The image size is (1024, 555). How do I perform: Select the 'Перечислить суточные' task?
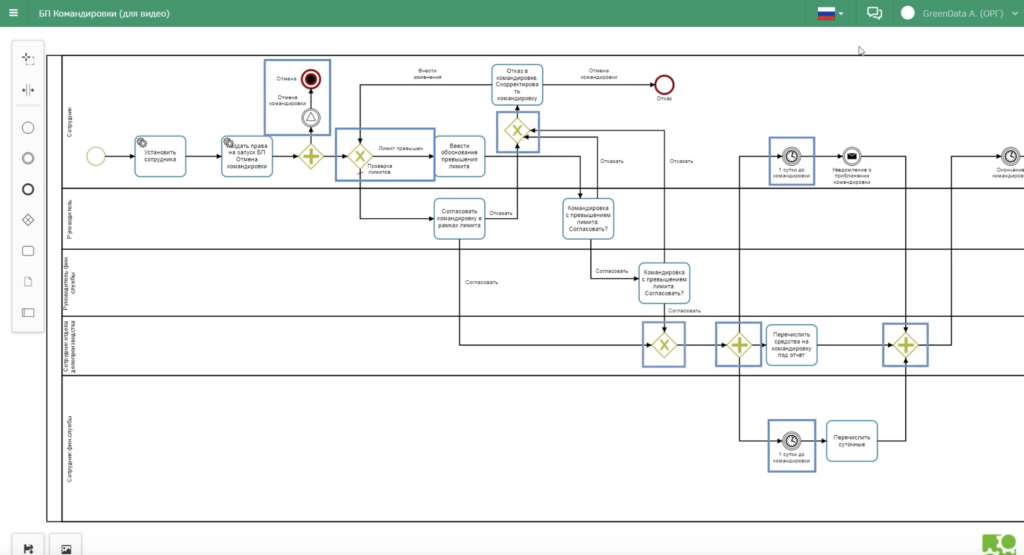pyautogui.click(x=852, y=441)
